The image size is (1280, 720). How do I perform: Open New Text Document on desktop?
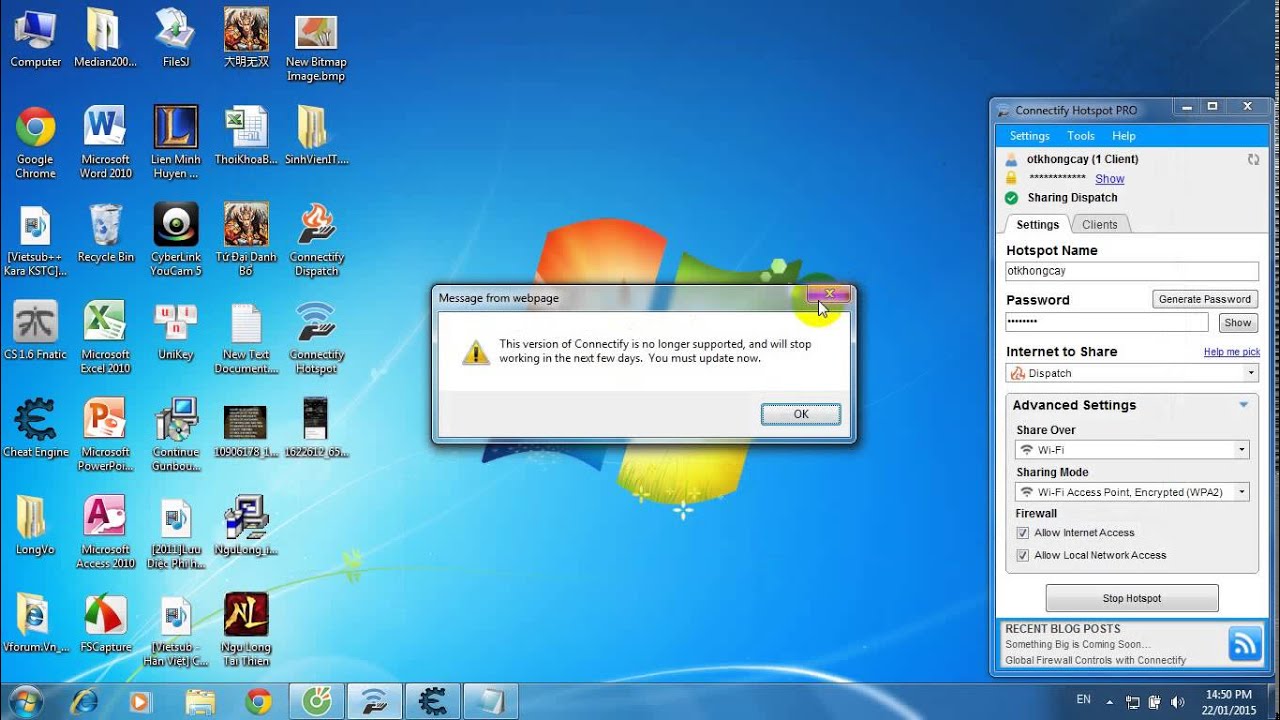(x=246, y=337)
